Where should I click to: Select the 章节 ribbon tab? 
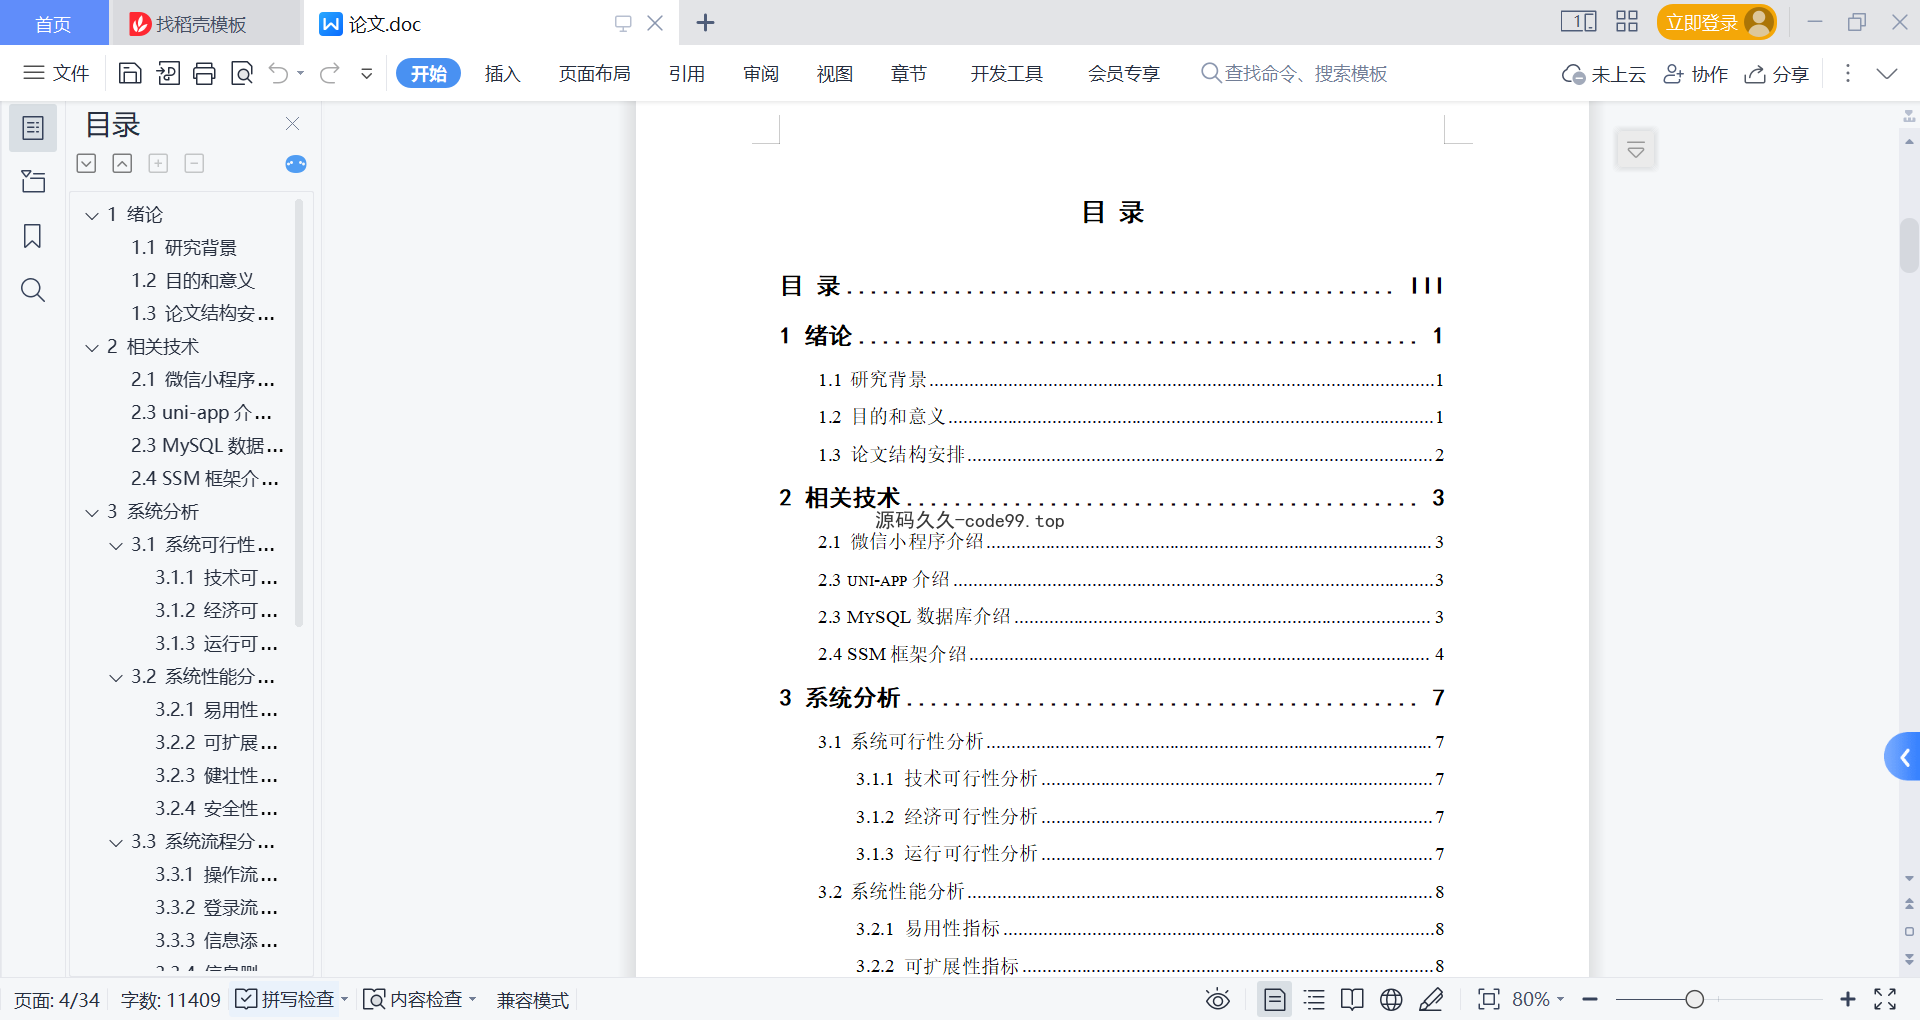[908, 73]
